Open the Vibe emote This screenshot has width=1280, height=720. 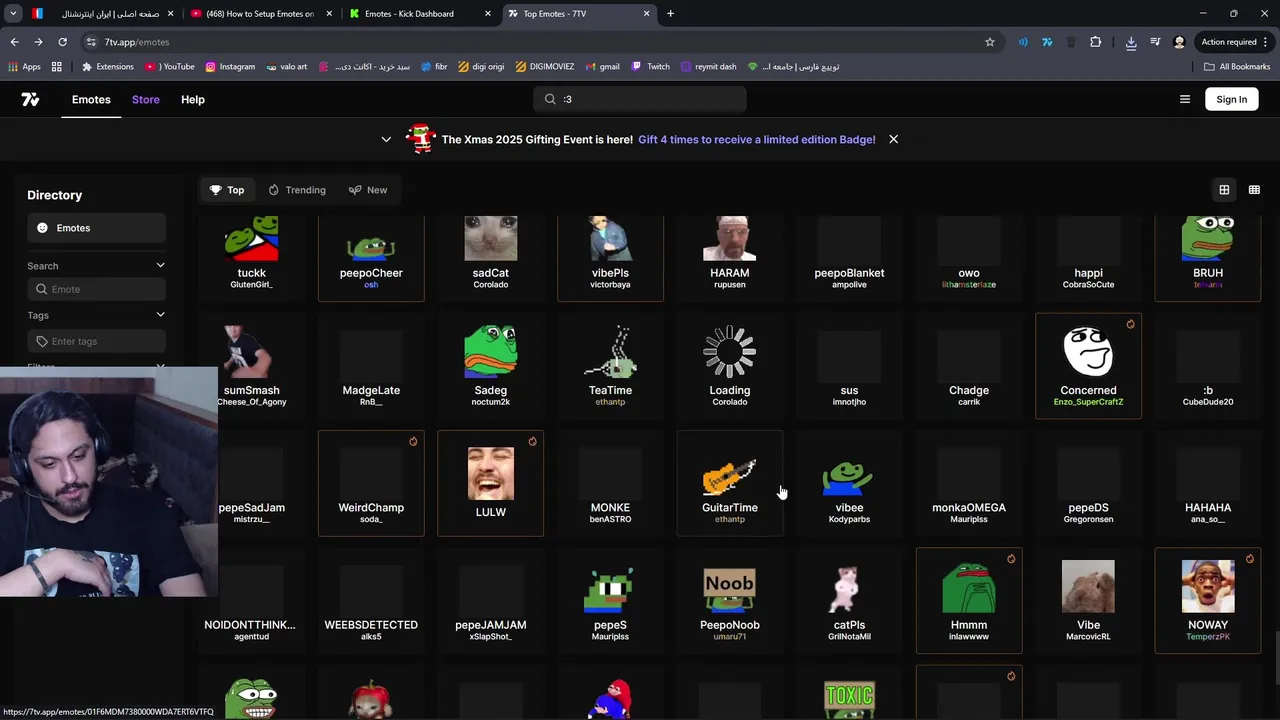pyautogui.click(x=1088, y=600)
